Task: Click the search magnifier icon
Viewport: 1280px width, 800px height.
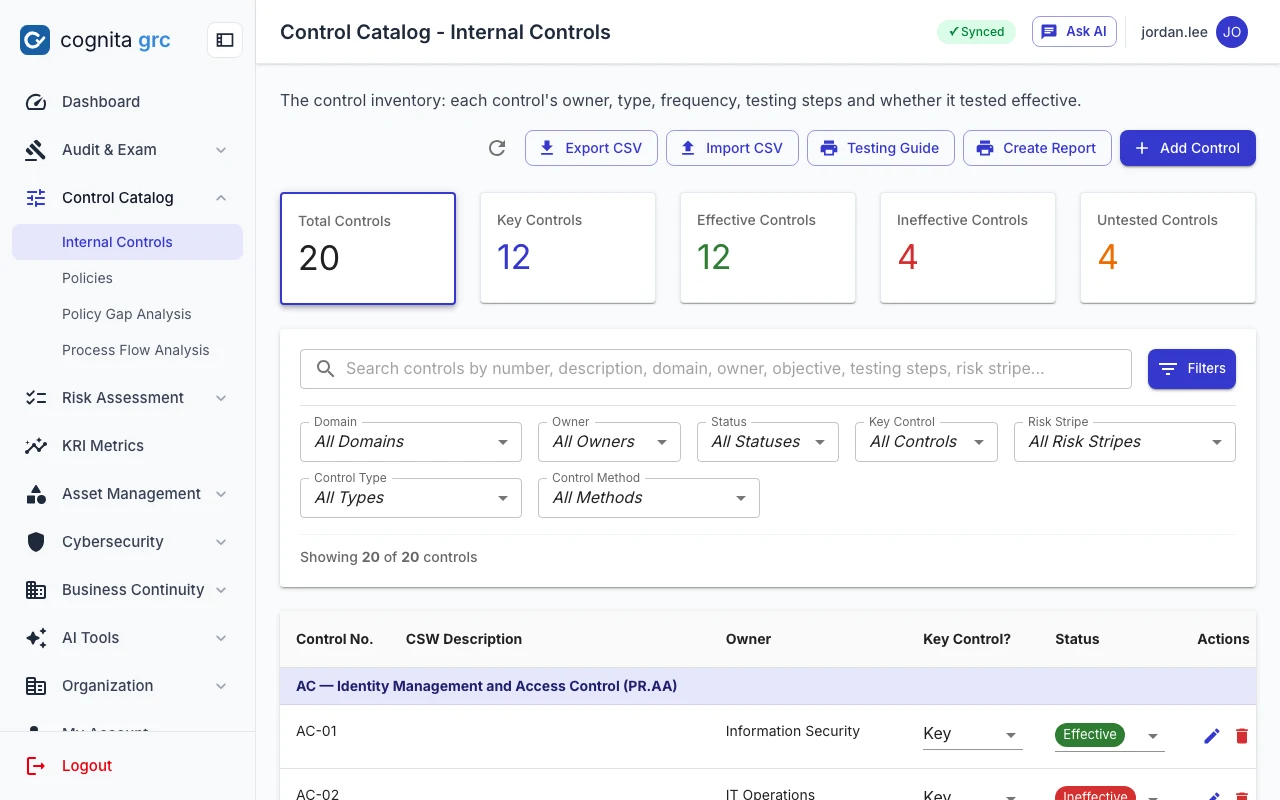Action: pos(325,369)
